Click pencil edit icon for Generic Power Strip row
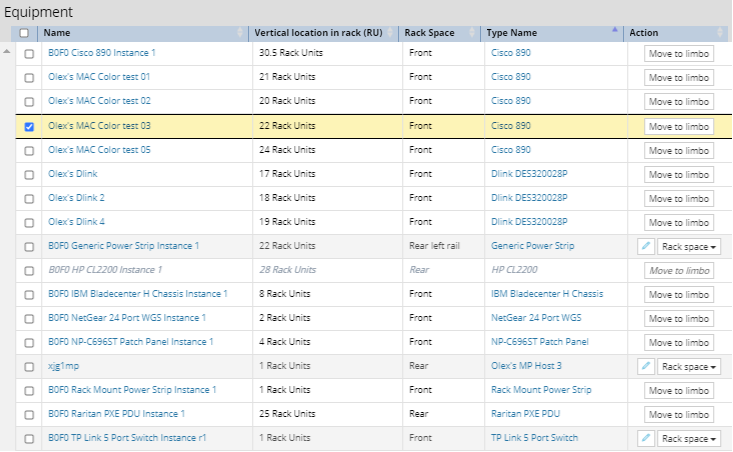Screen dimensions: 733x452 click(646, 246)
